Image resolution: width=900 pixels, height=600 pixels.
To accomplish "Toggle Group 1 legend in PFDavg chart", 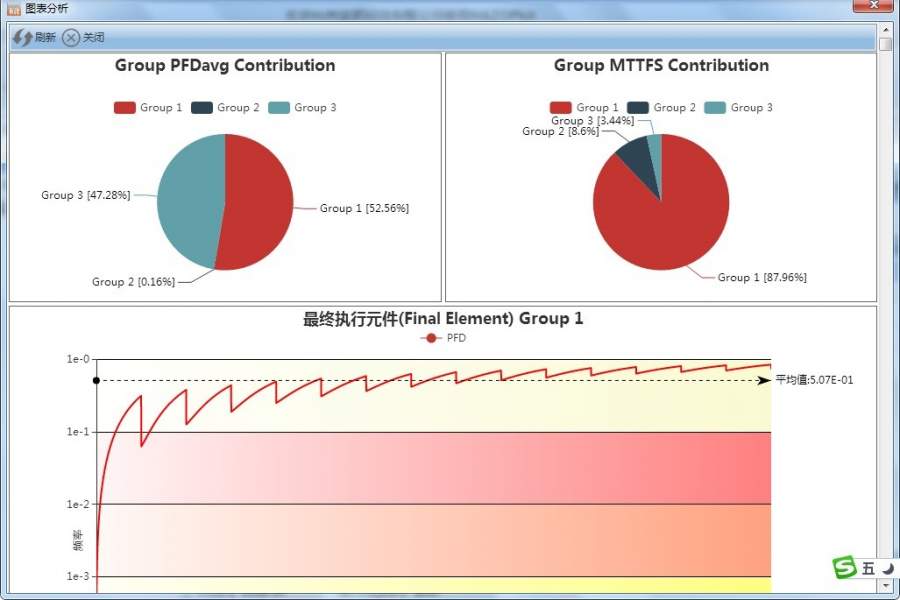I will tap(148, 107).
